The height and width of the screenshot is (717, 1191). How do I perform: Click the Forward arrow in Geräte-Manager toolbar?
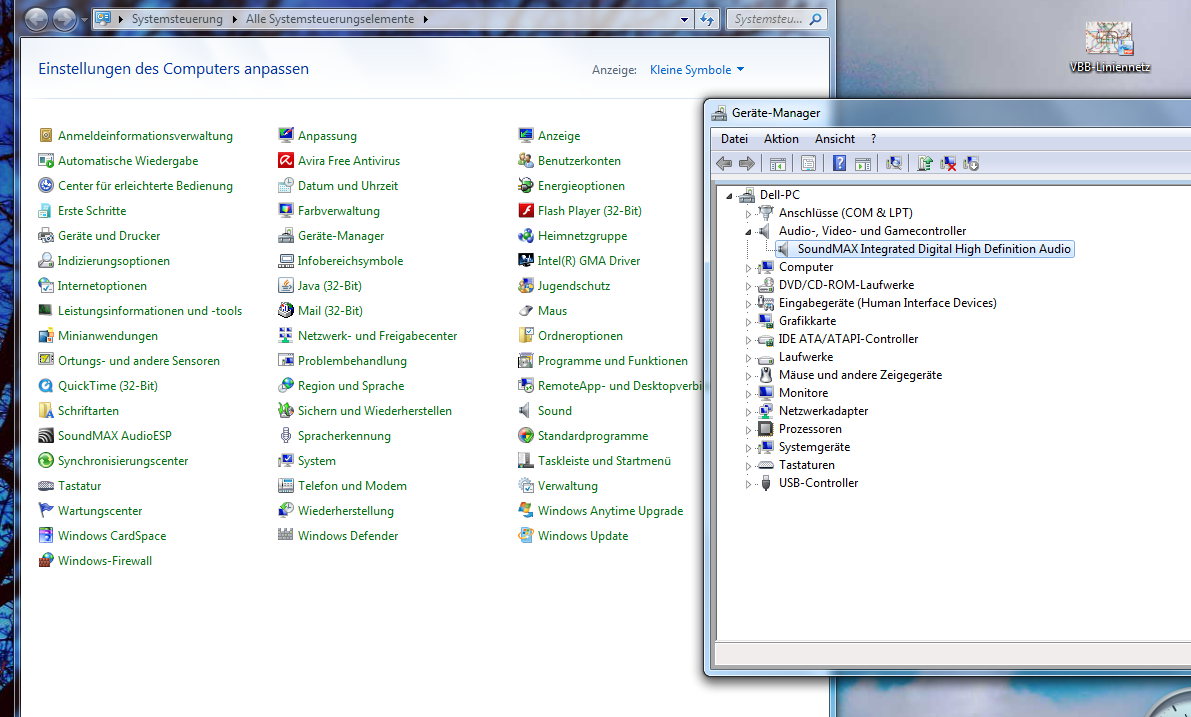[747, 163]
